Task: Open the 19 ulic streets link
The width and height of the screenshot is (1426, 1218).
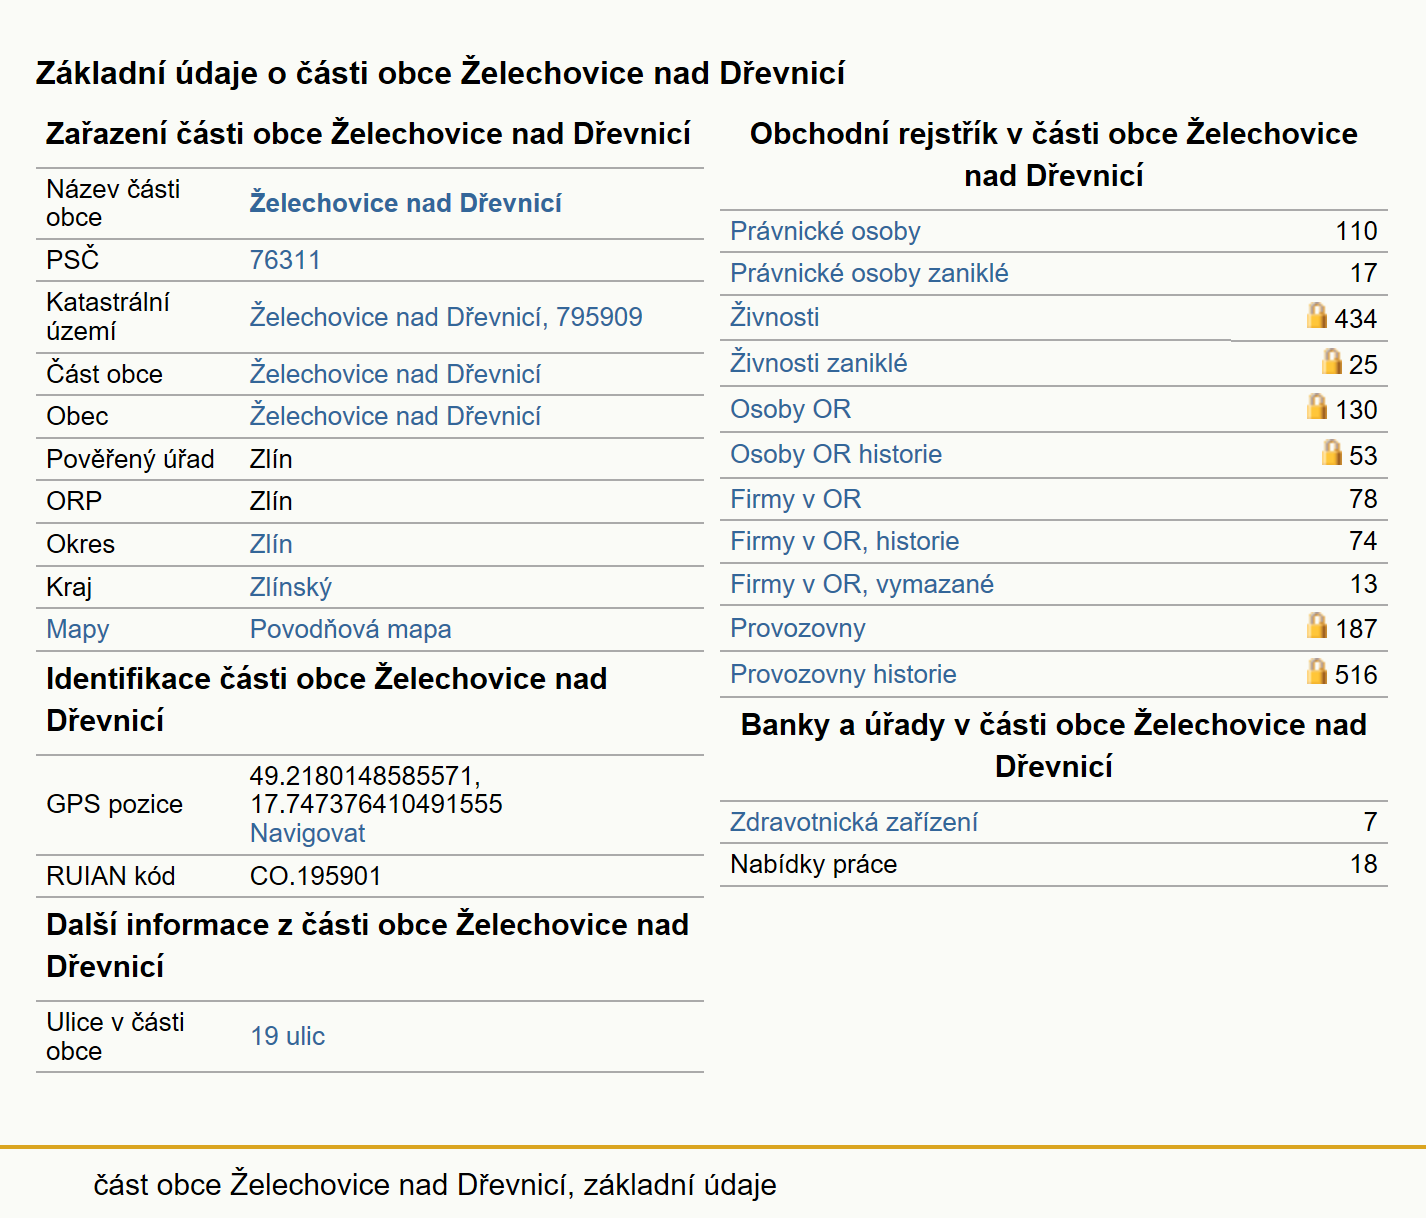Action: click(x=287, y=1036)
